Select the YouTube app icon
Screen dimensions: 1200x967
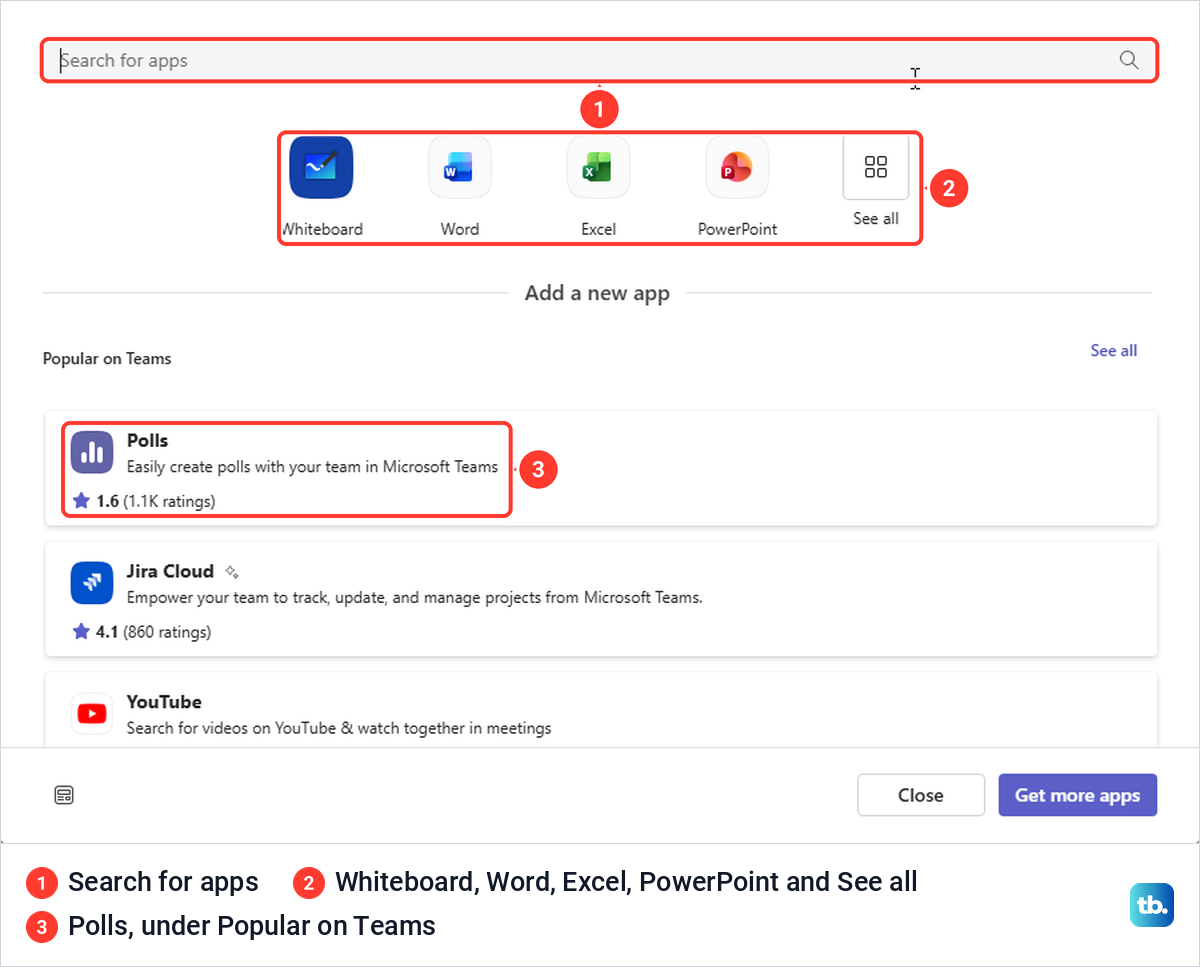(92, 714)
